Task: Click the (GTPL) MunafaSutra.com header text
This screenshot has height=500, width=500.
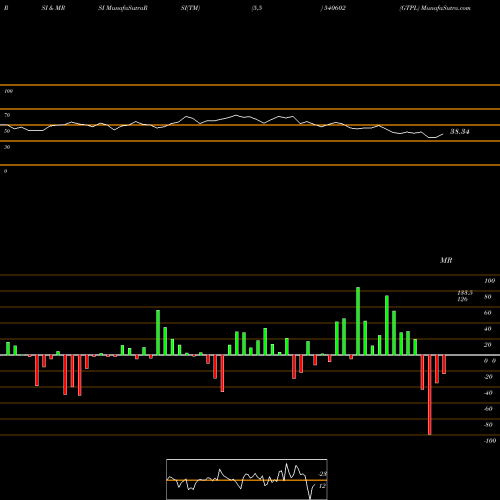Action: click(x=435, y=8)
